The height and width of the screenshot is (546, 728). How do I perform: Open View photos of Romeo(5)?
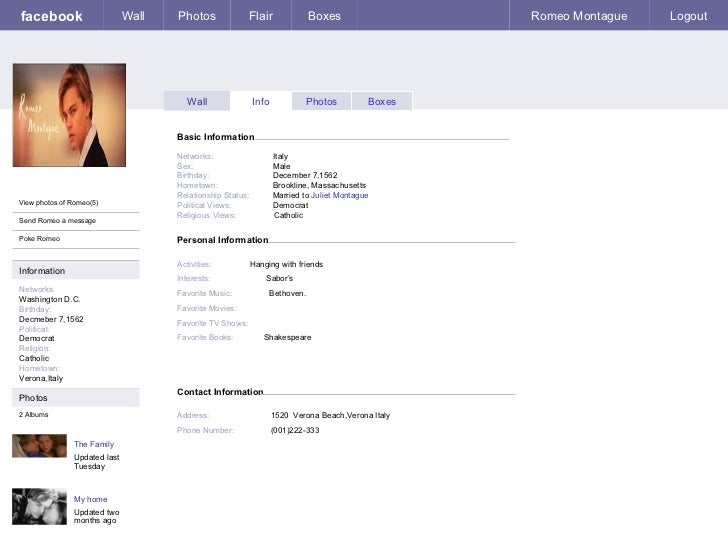point(58,202)
